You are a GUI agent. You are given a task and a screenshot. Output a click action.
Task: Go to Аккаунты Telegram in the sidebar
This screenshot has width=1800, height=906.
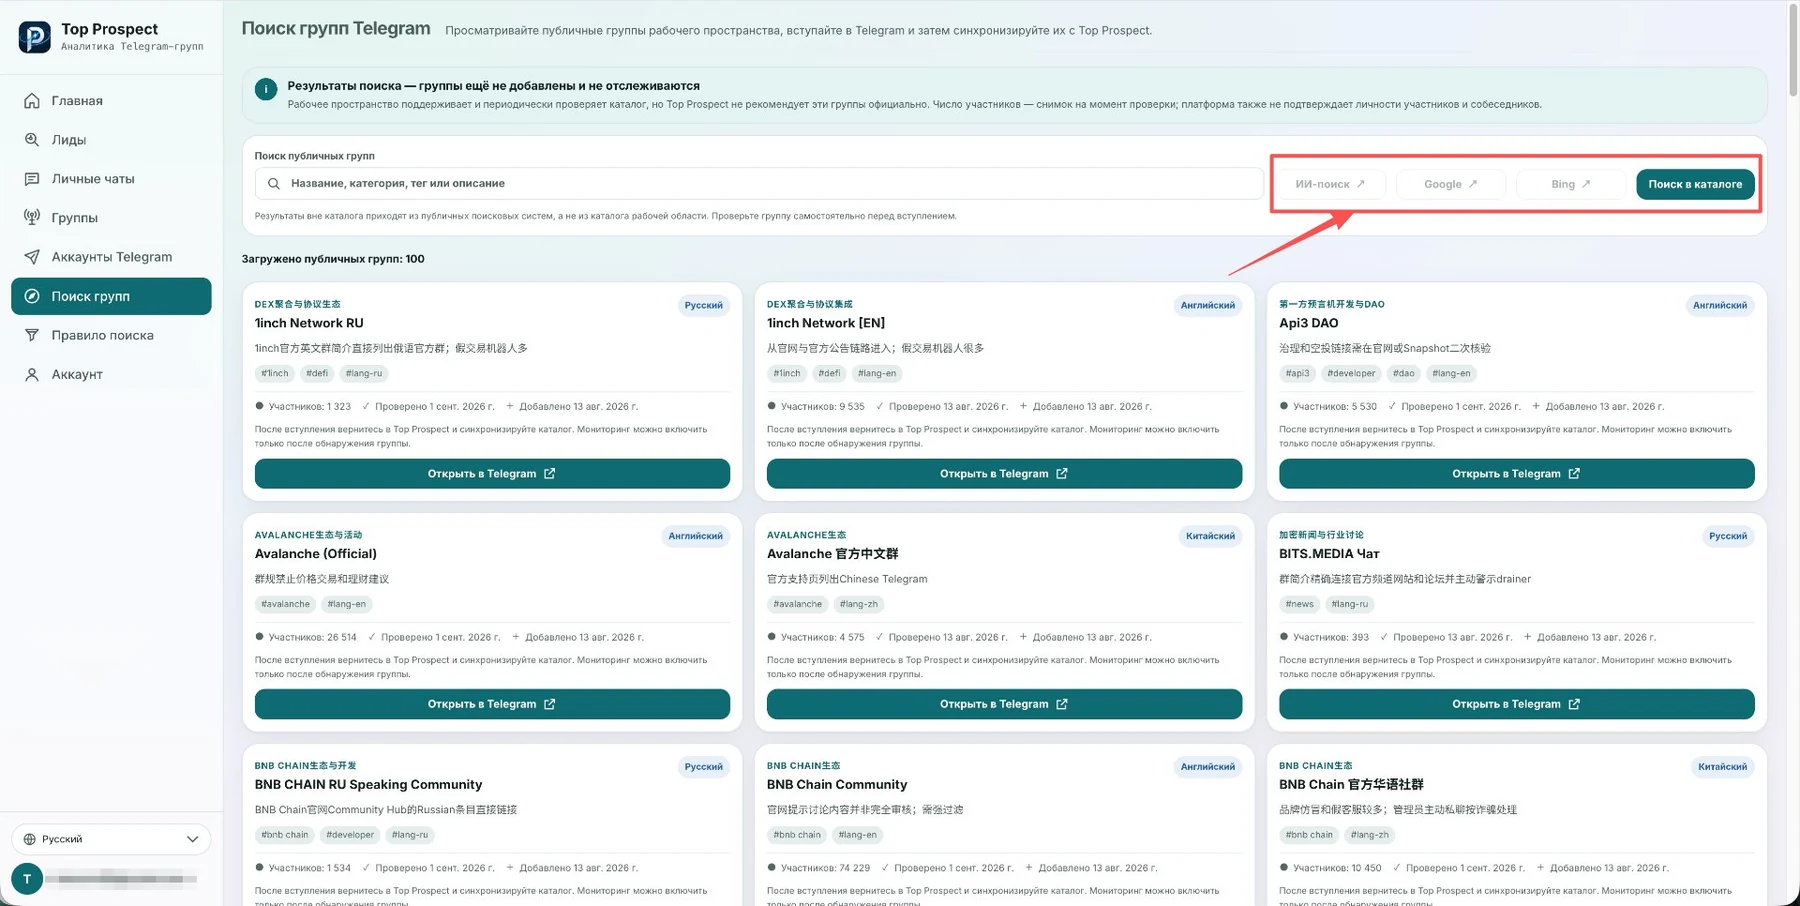[111, 257]
